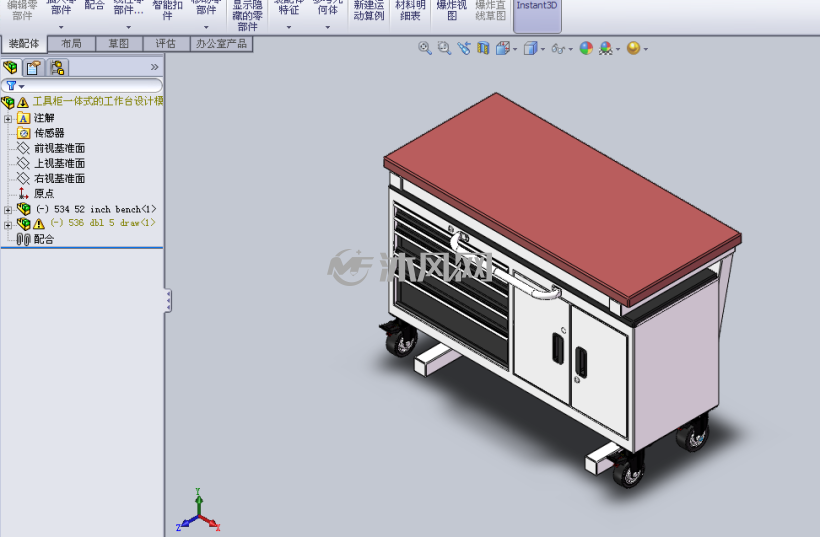The height and width of the screenshot is (537, 820).
Task: Click Hide/Show Items glasses icon
Action: (558, 49)
